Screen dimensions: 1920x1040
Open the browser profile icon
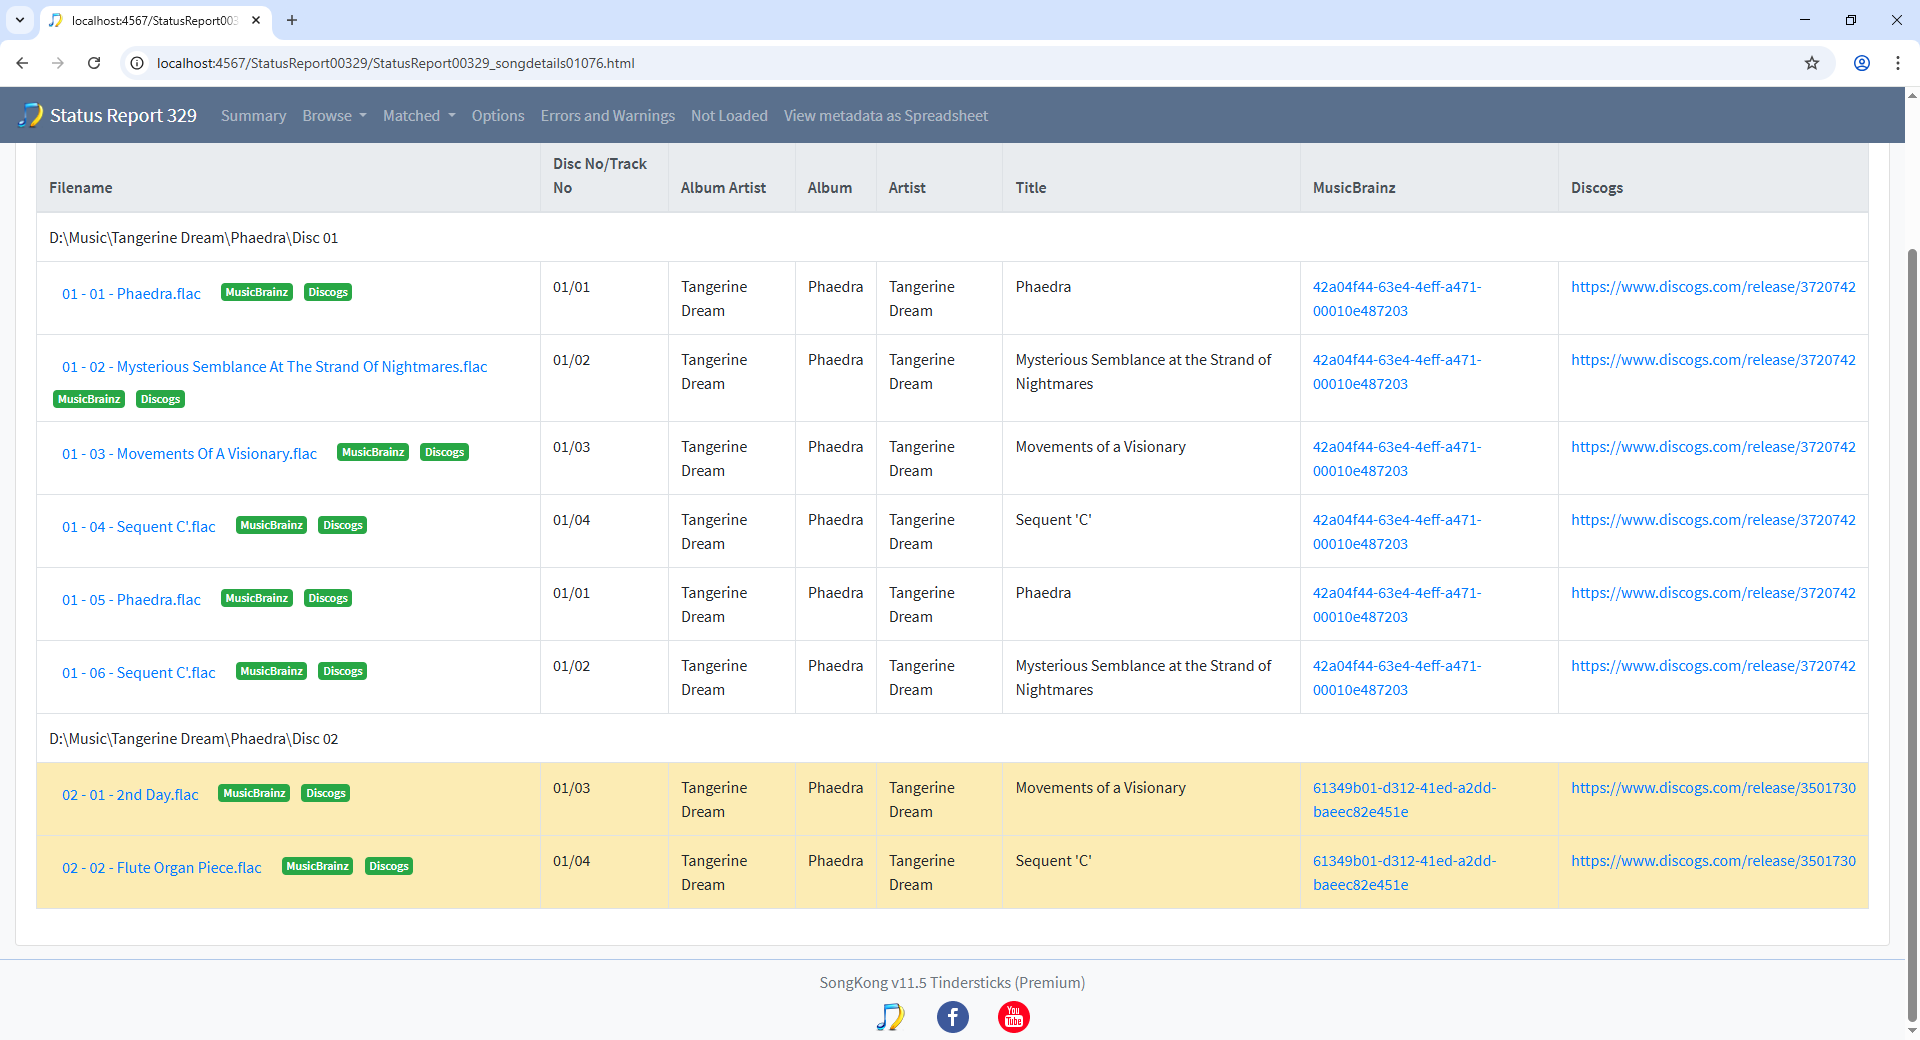[1862, 63]
